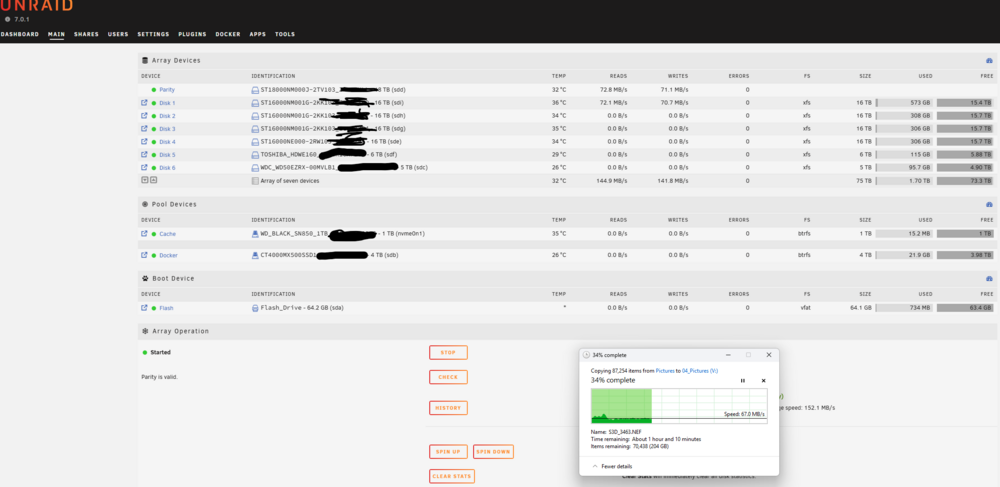Open the Cache pool device link

coord(167,234)
